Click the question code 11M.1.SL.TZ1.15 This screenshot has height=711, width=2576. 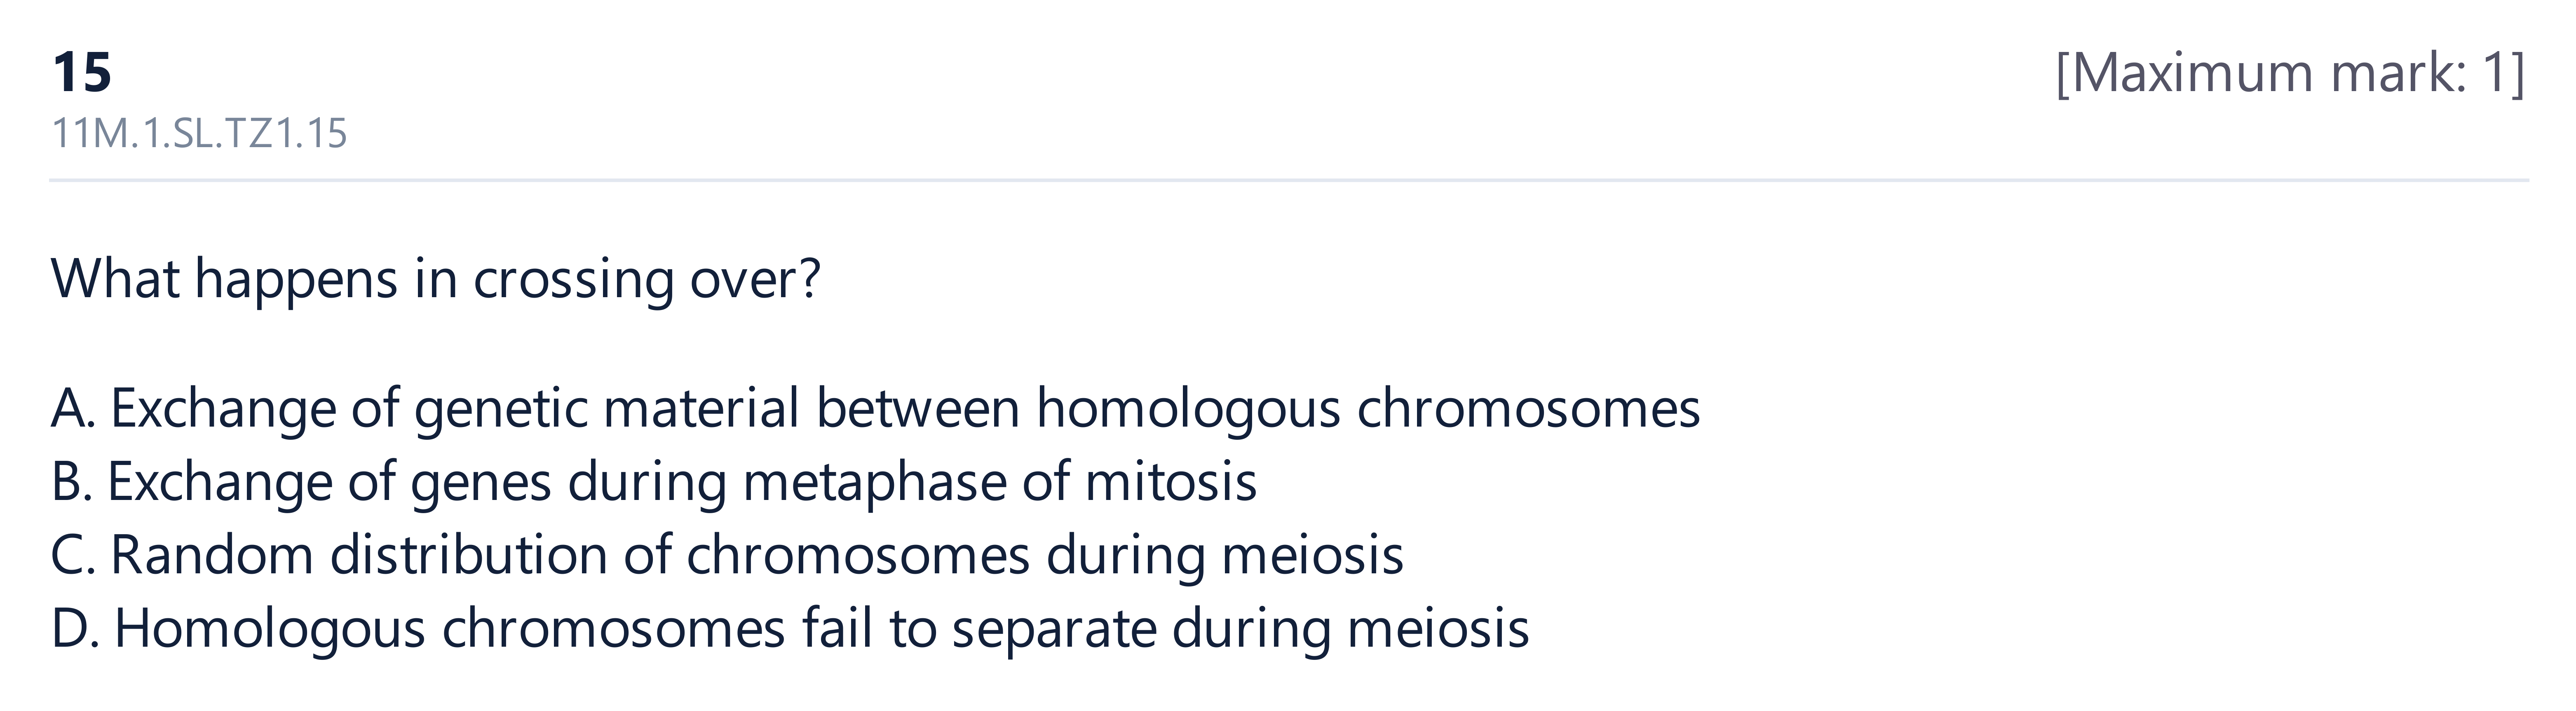tap(199, 134)
